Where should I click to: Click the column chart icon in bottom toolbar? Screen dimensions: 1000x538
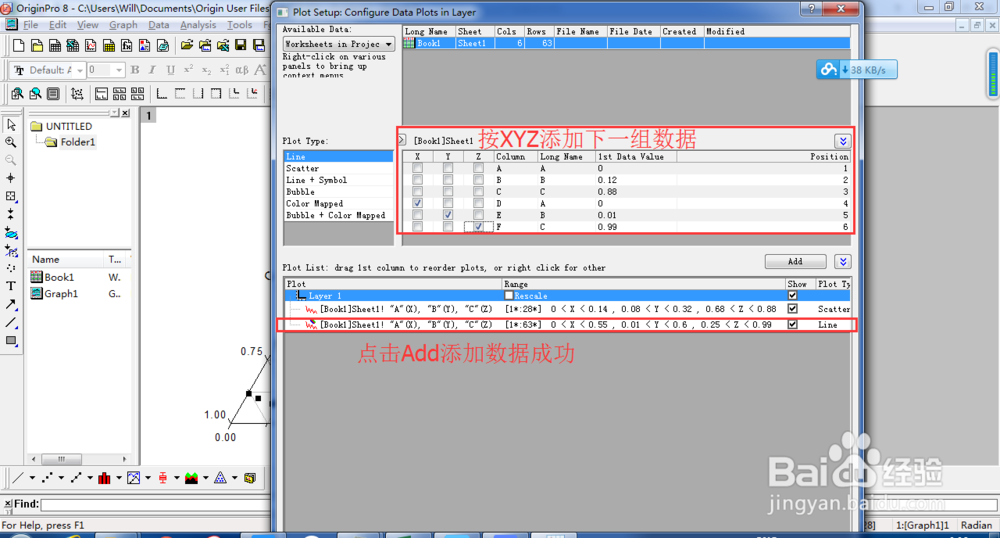(104, 477)
